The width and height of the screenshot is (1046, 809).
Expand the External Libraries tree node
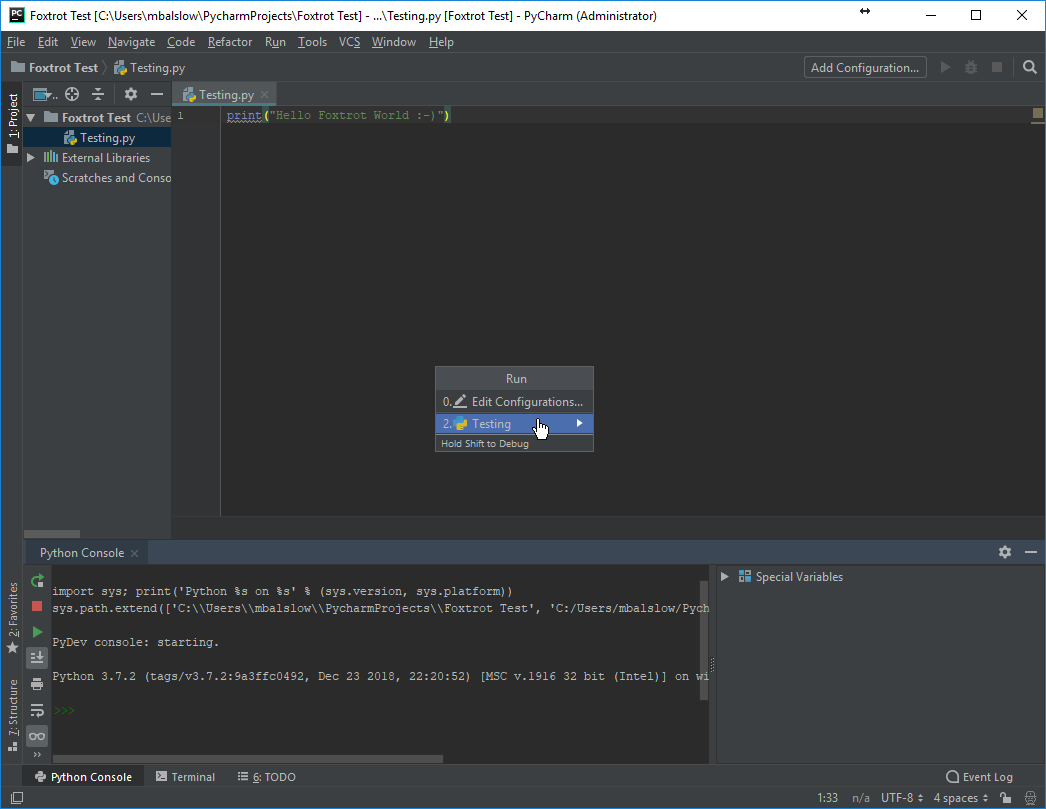coord(31,158)
